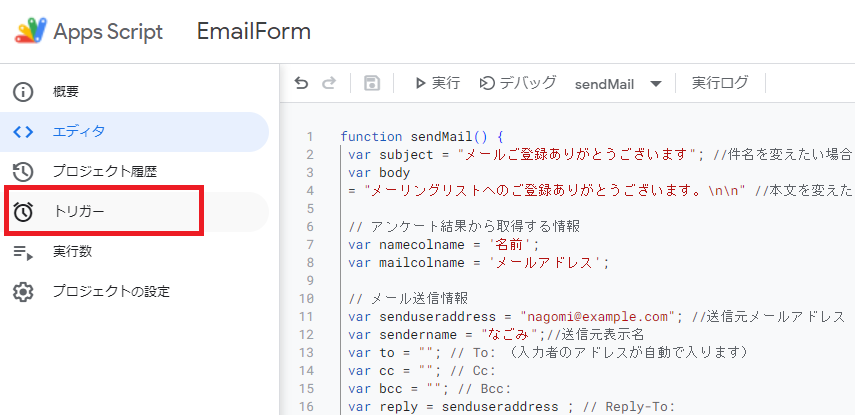Select エディタ in the sidebar

coord(80,132)
